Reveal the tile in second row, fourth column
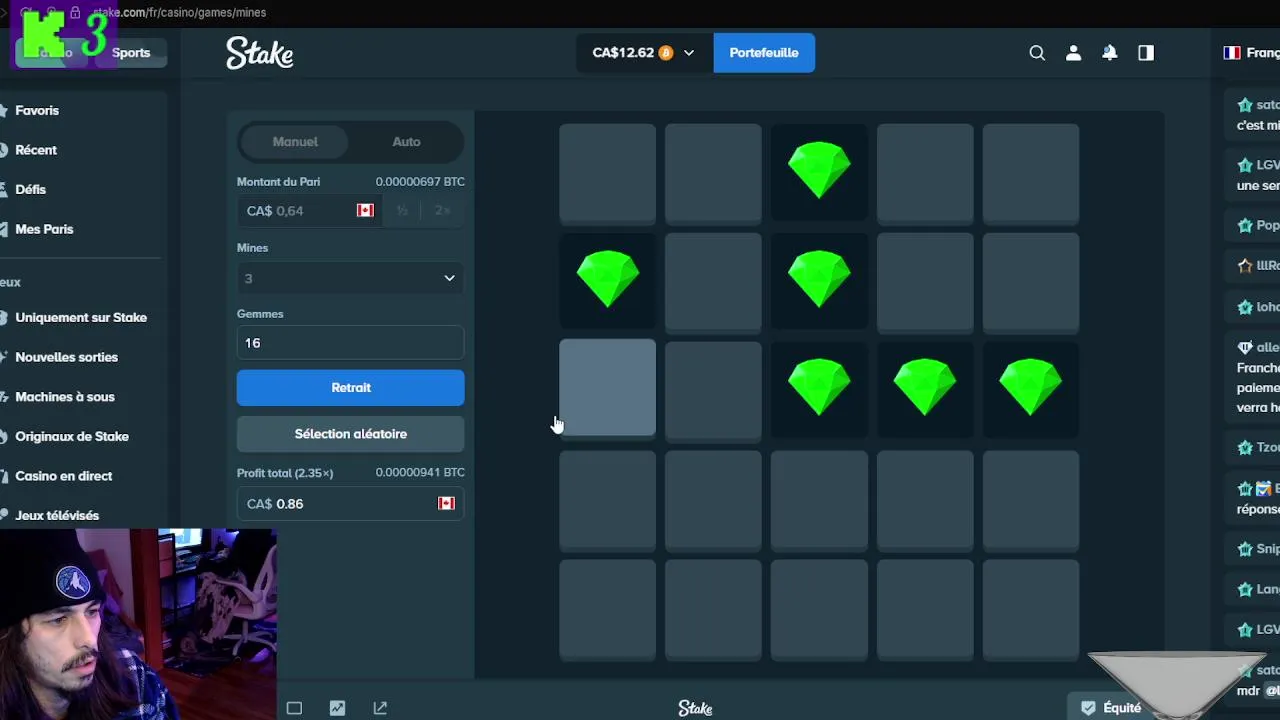The image size is (1280, 720). pos(925,281)
